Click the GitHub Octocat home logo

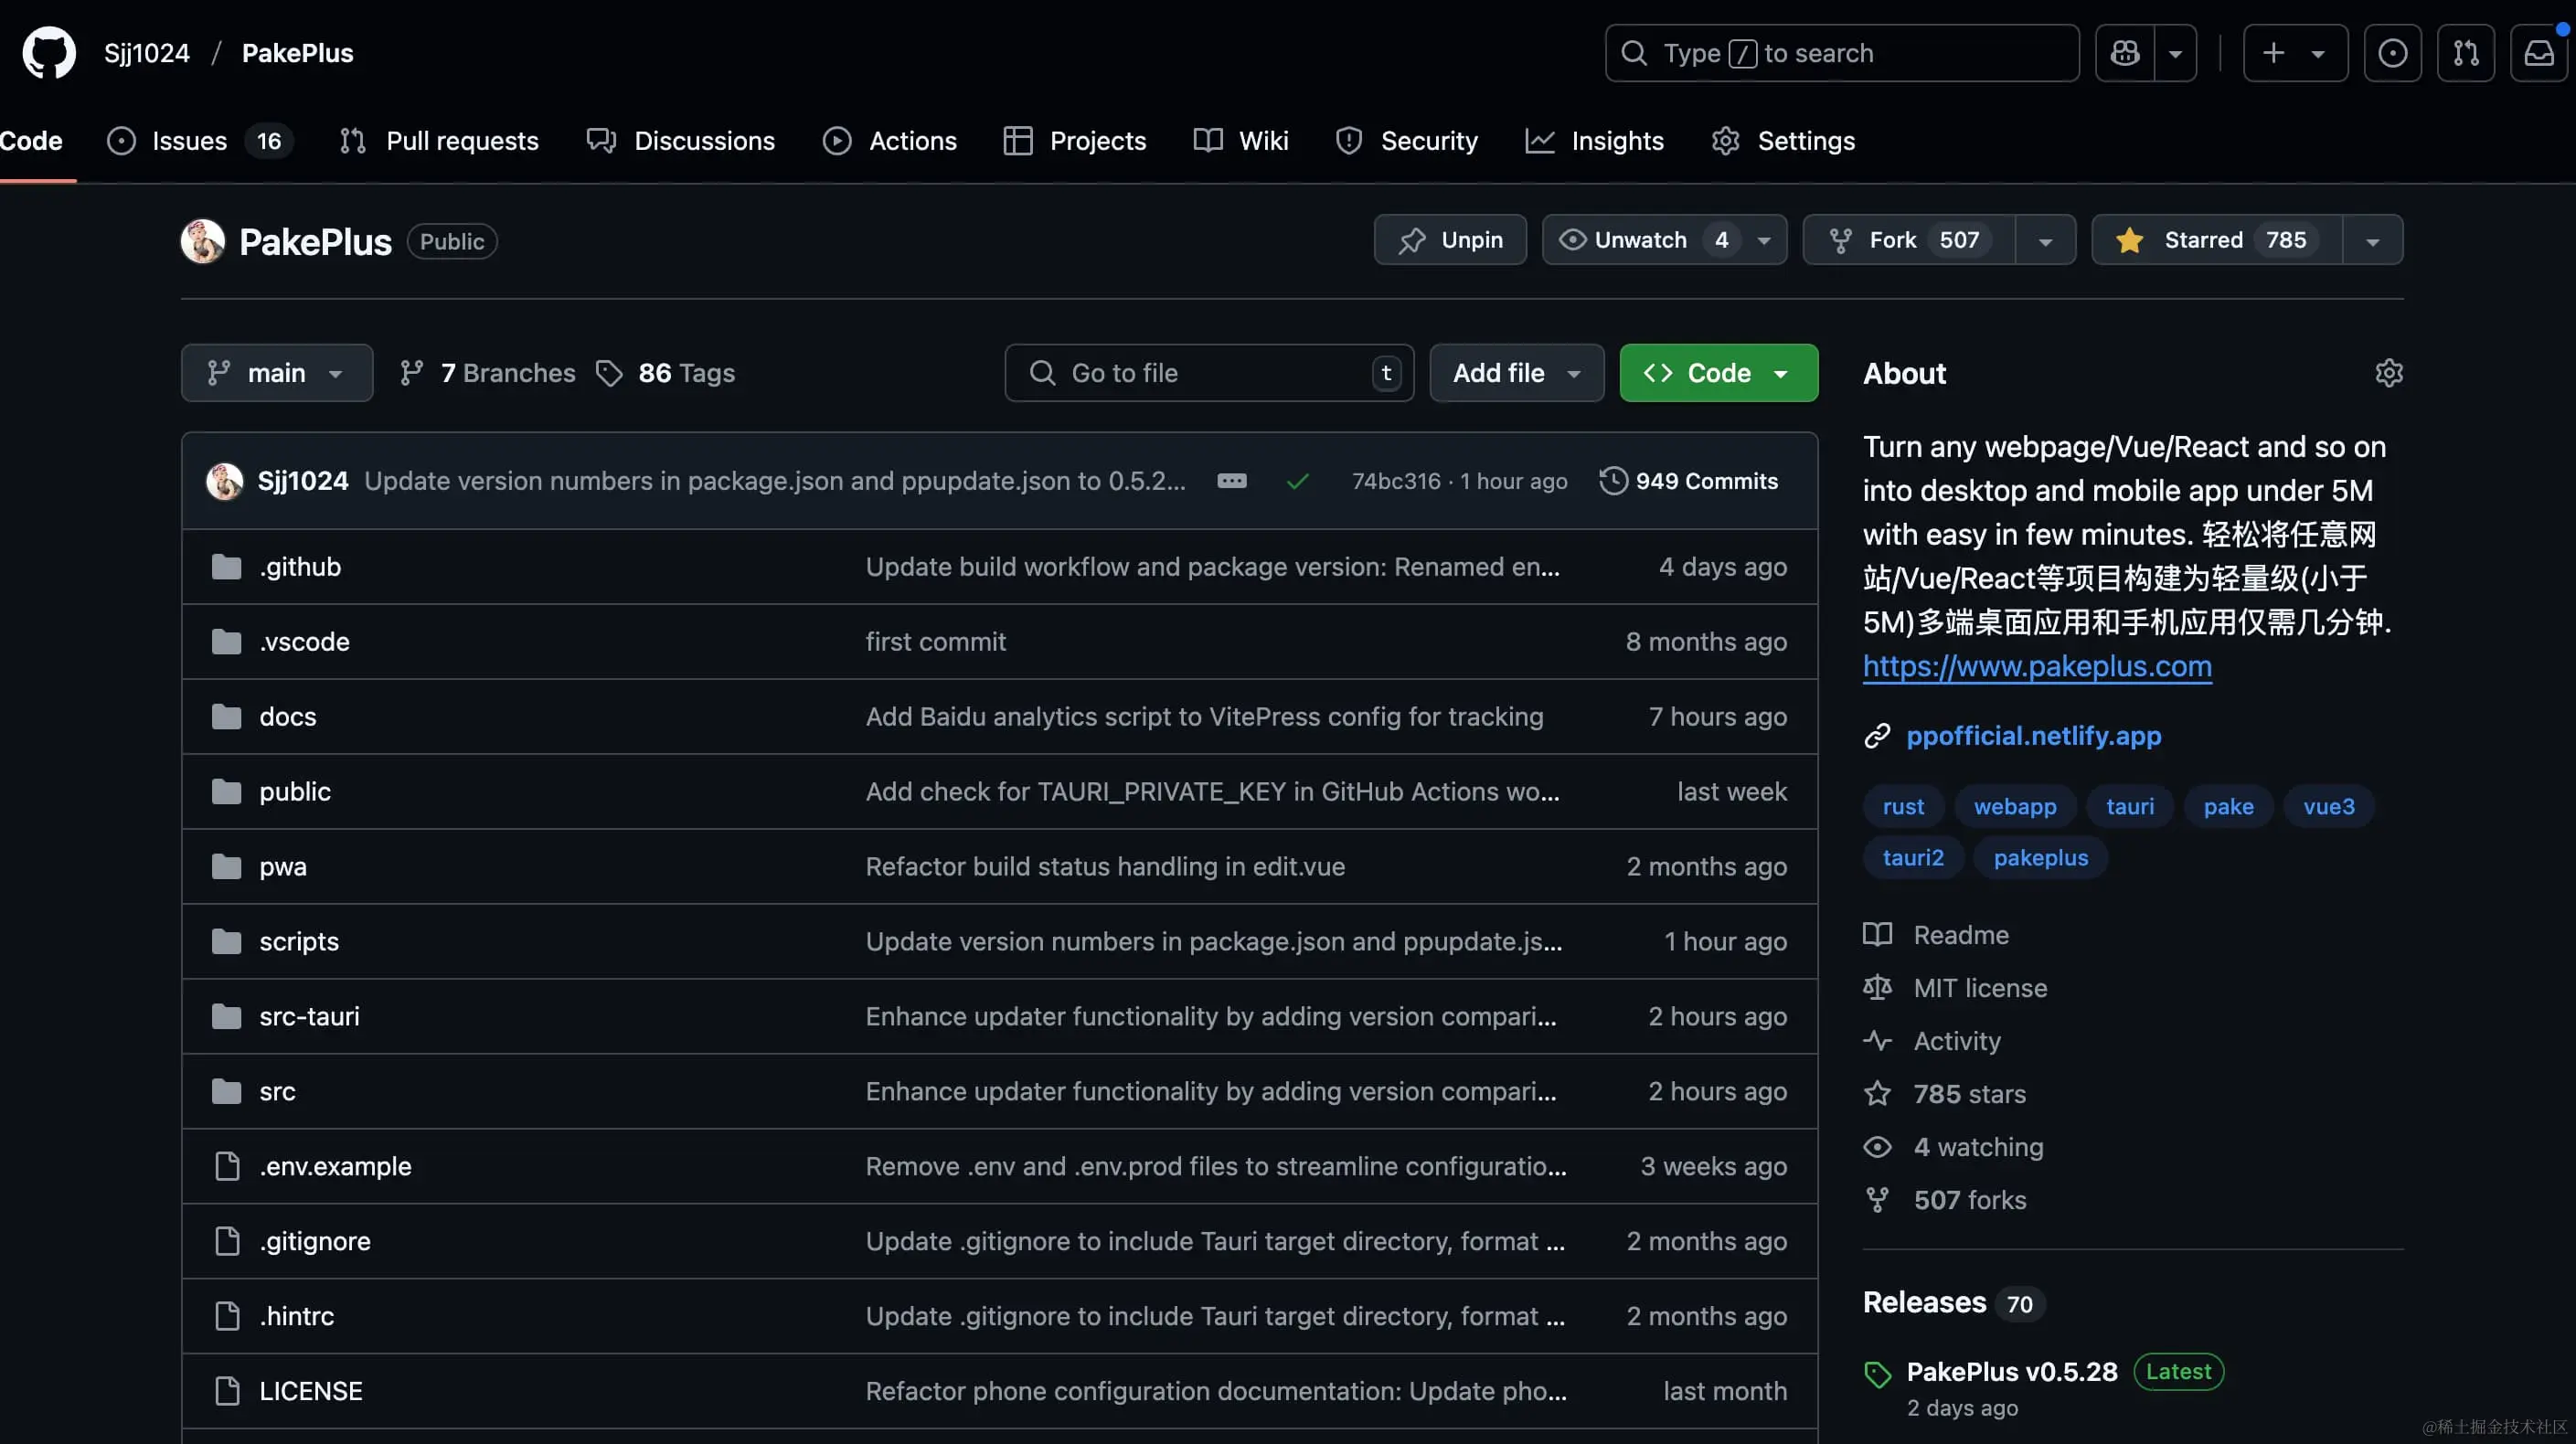coord(49,53)
